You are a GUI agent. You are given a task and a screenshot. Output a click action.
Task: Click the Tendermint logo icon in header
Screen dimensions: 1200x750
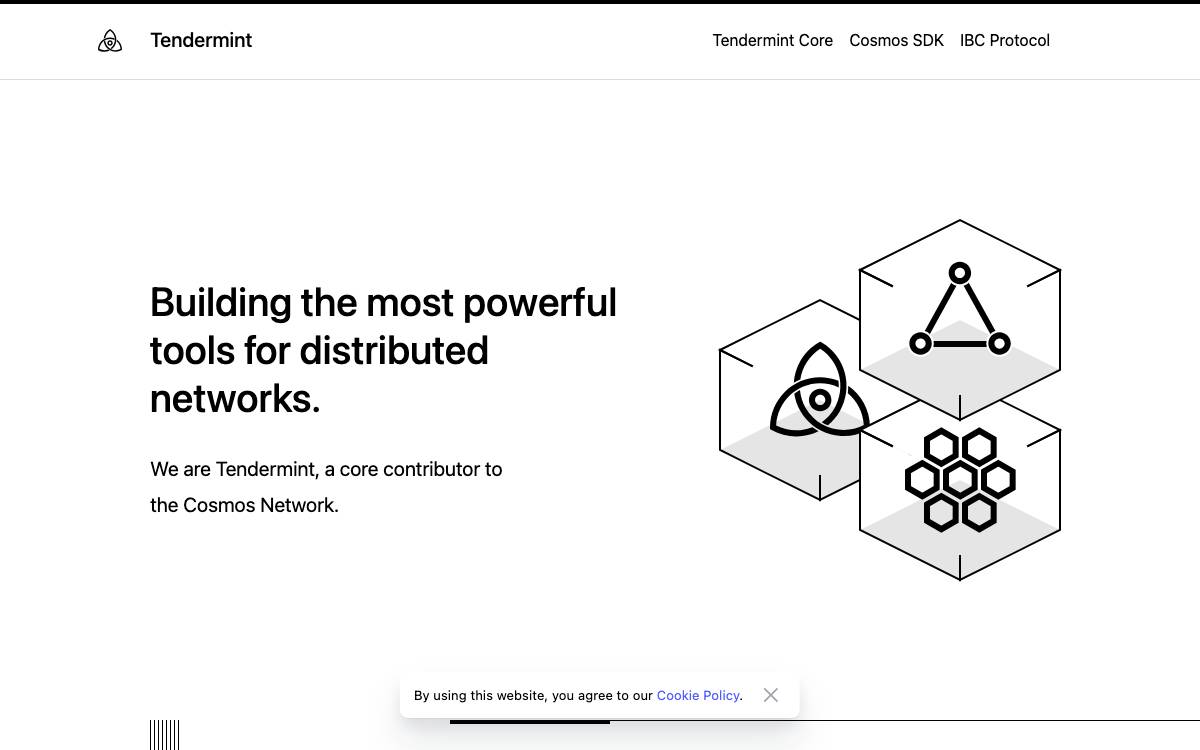tap(110, 41)
